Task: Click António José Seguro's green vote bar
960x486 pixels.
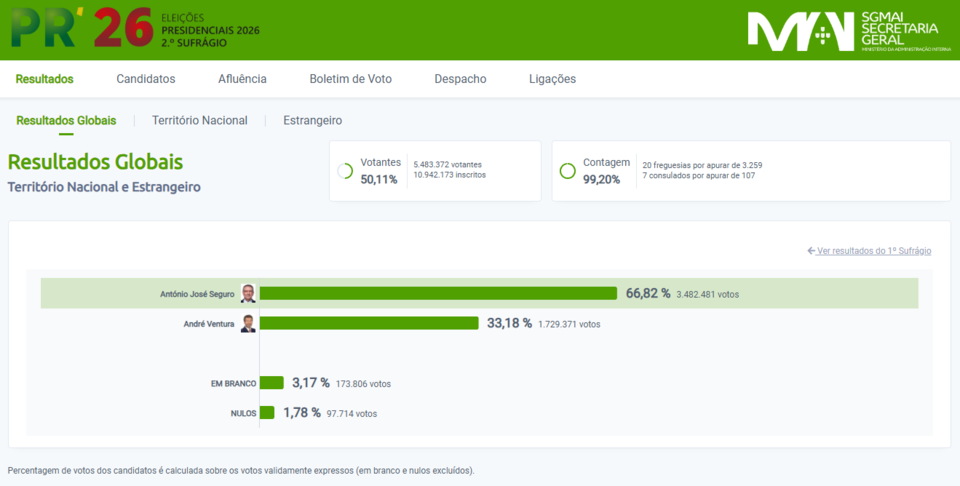Action: point(438,293)
